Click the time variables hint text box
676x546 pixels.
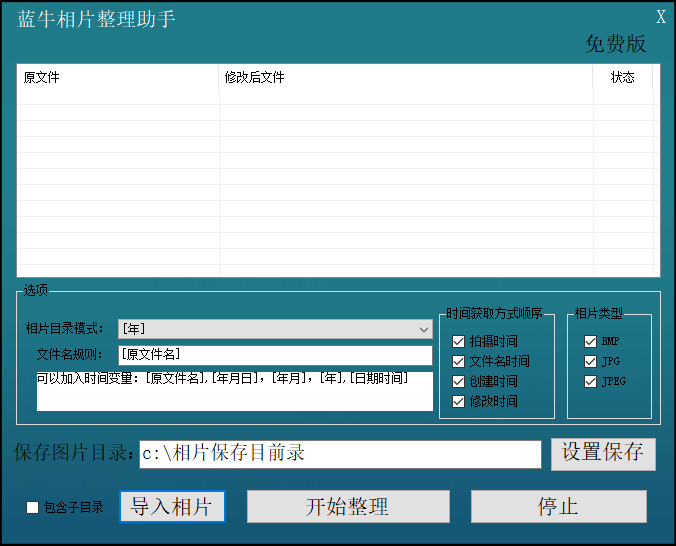235,391
